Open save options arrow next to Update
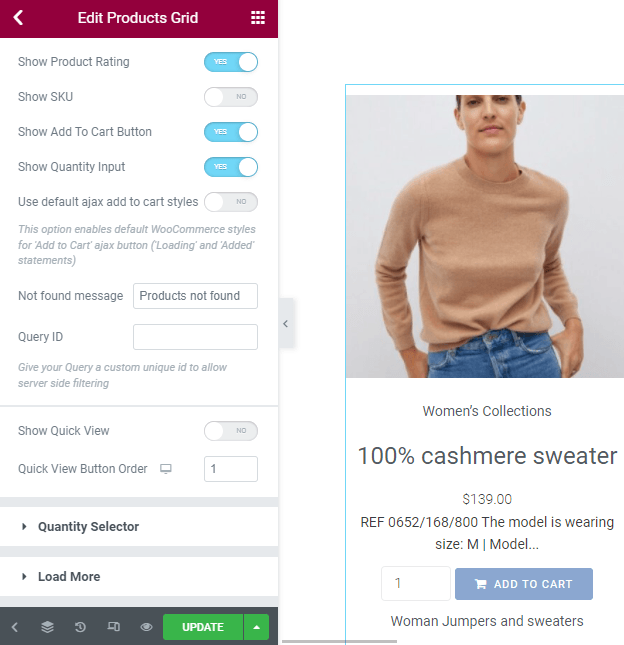Viewport: 624px width, 645px height. pyautogui.click(x=256, y=627)
